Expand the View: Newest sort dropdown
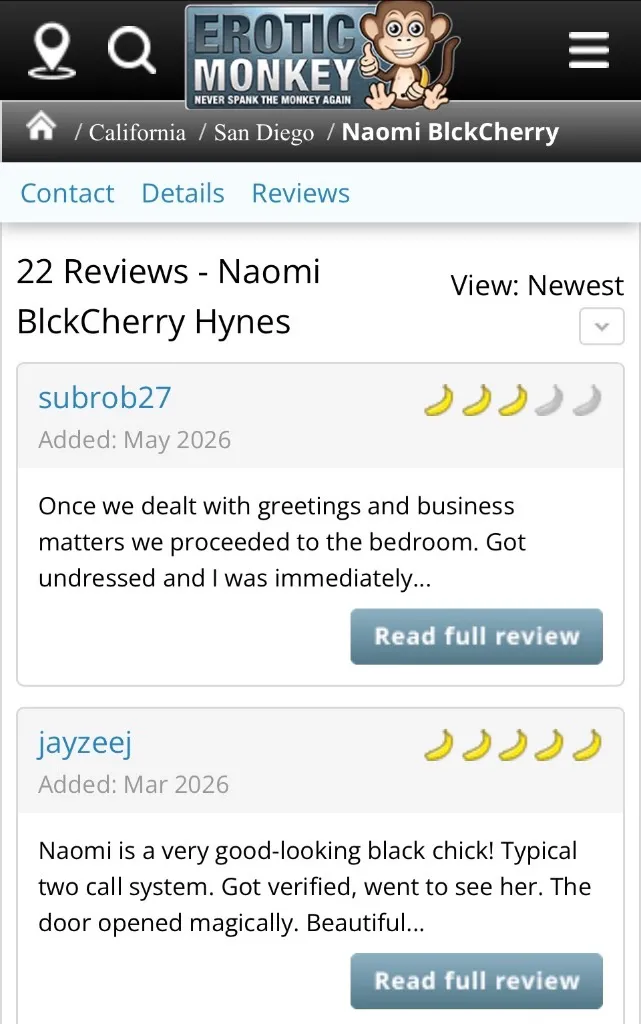The width and height of the screenshot is (641, 1024). click(x=602, y=326)
